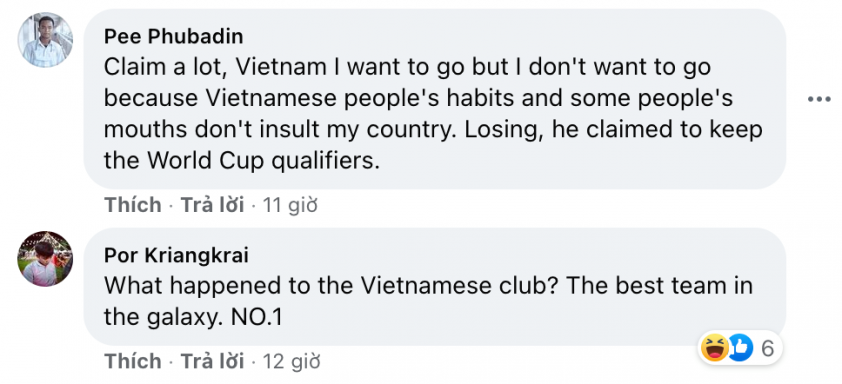Click the 'What happened to the Vietnamese club?' line
This screenshot has height=384, width=842.
428,286
